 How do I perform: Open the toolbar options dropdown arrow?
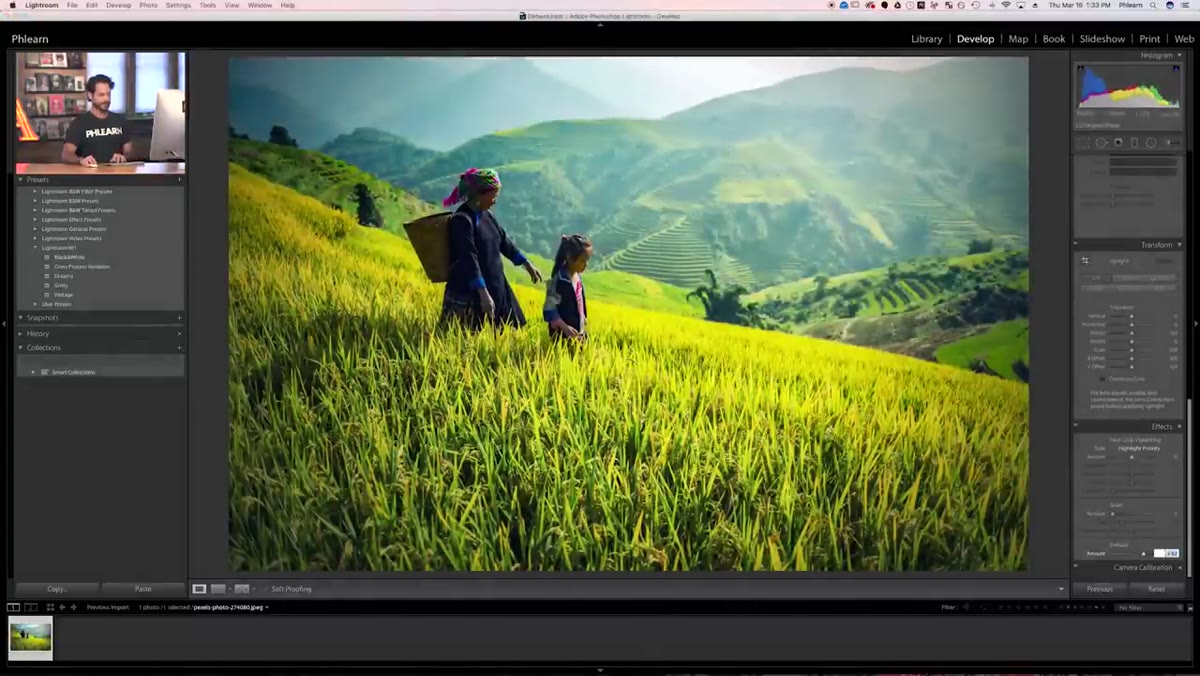1061,589
